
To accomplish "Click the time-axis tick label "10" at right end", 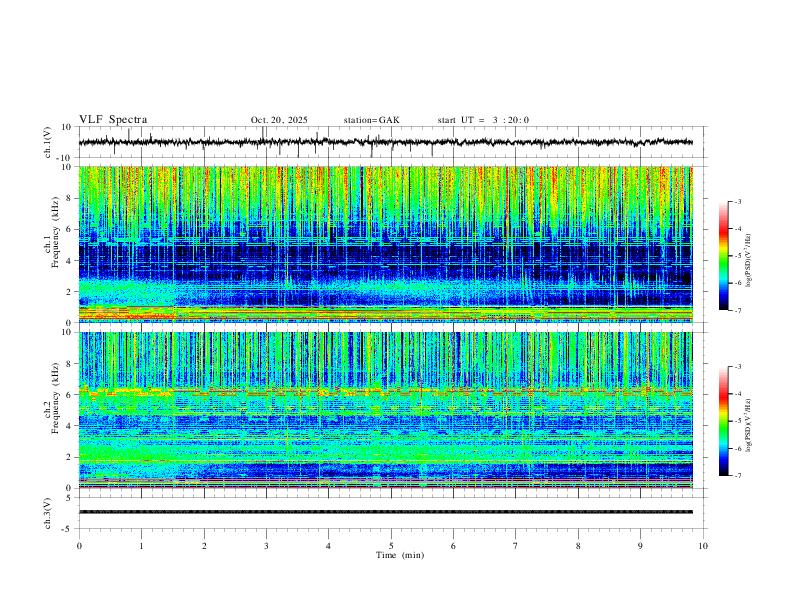I will point(703,546).
